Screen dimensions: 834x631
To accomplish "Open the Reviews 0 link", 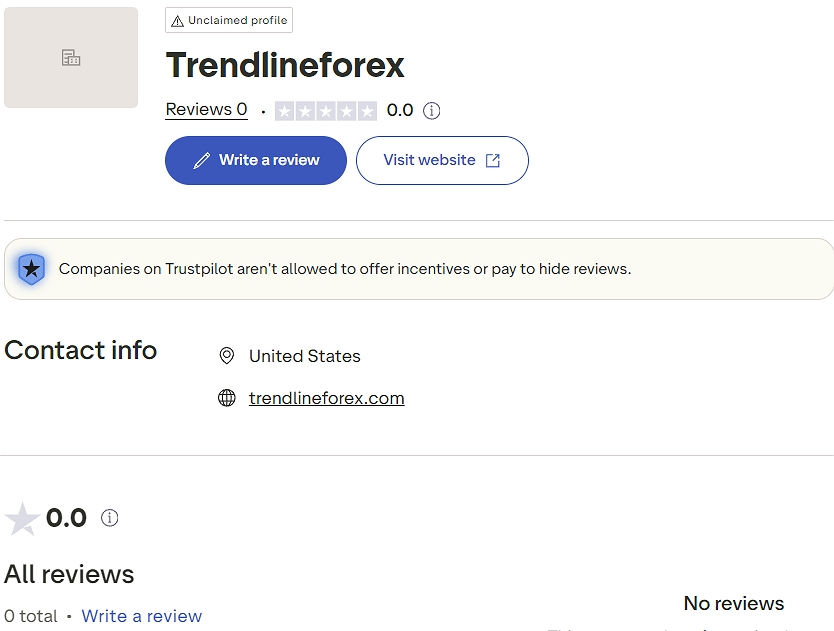I will click(206, 110).
